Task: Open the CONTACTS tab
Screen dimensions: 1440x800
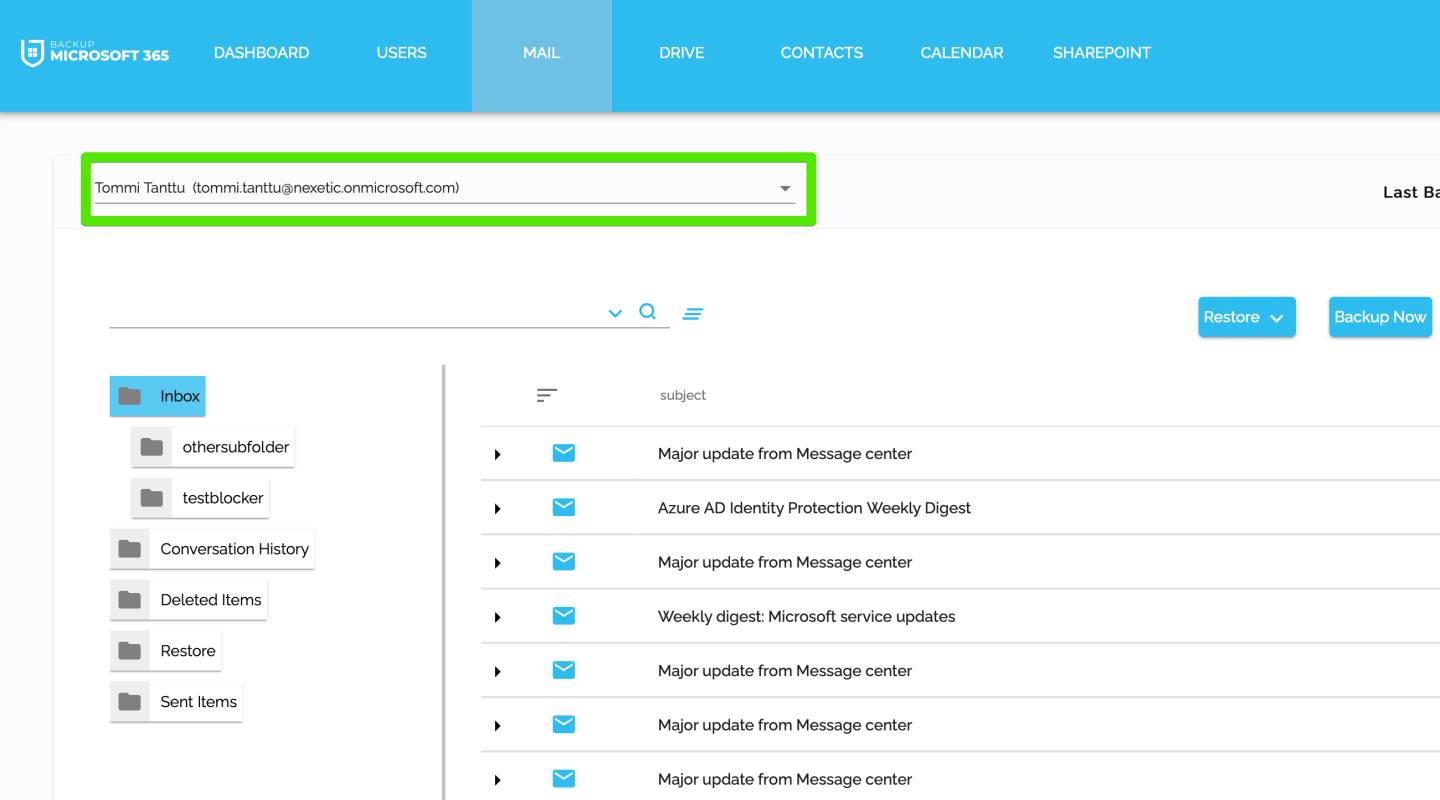Action: [x=821, y=53]
